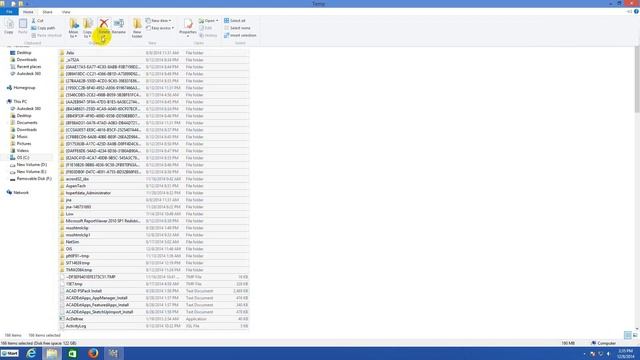The height and width of the screenshot is (360, 640).
Task: Select the ACADExtApps_AppManager_Install file
Action: tap(154, 298)
